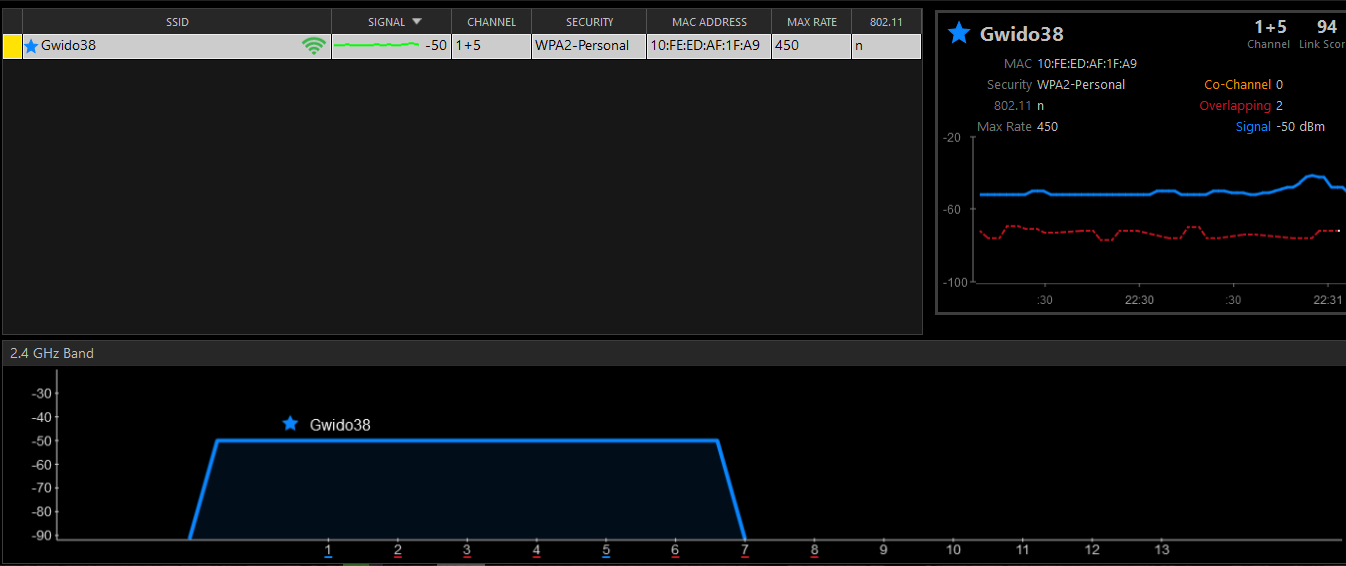This screenshot has height=566, width=1346.
Task: Toggle sort arrow on the SIGNAL column
Action: [417, 22]
